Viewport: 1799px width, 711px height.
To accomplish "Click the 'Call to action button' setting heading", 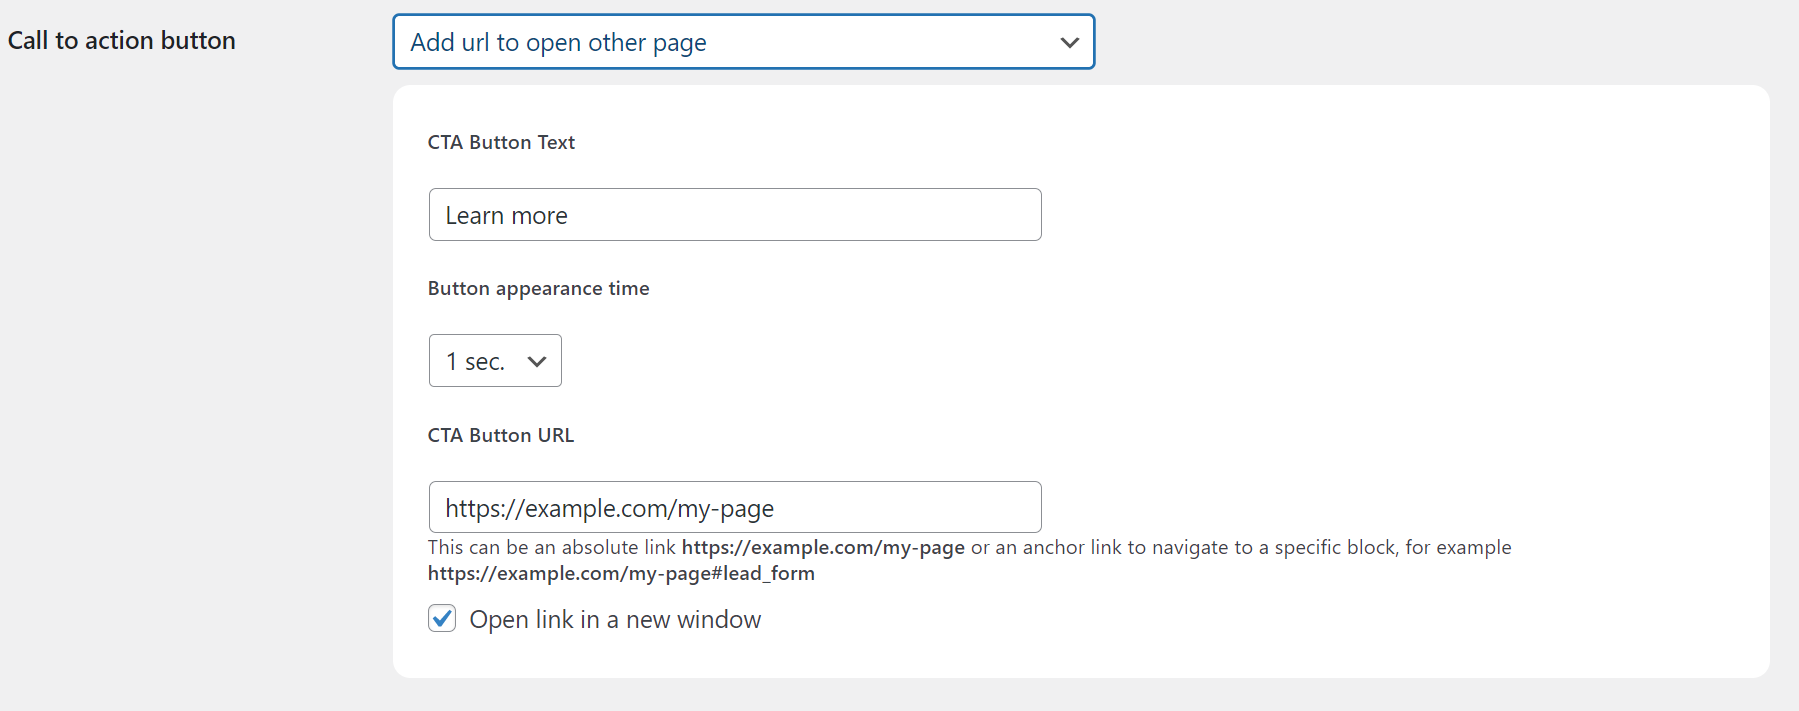I will point(122,40).
